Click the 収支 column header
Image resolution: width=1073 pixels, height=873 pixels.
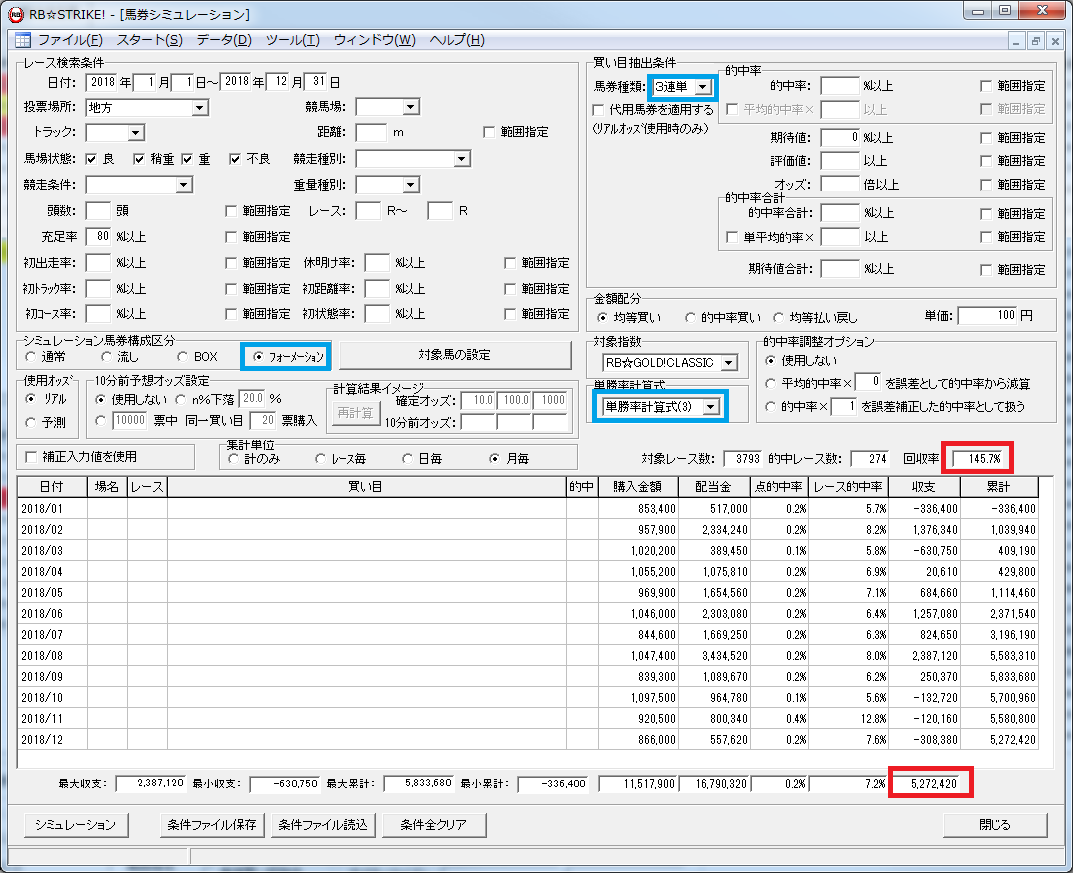(x=923, y=487)
